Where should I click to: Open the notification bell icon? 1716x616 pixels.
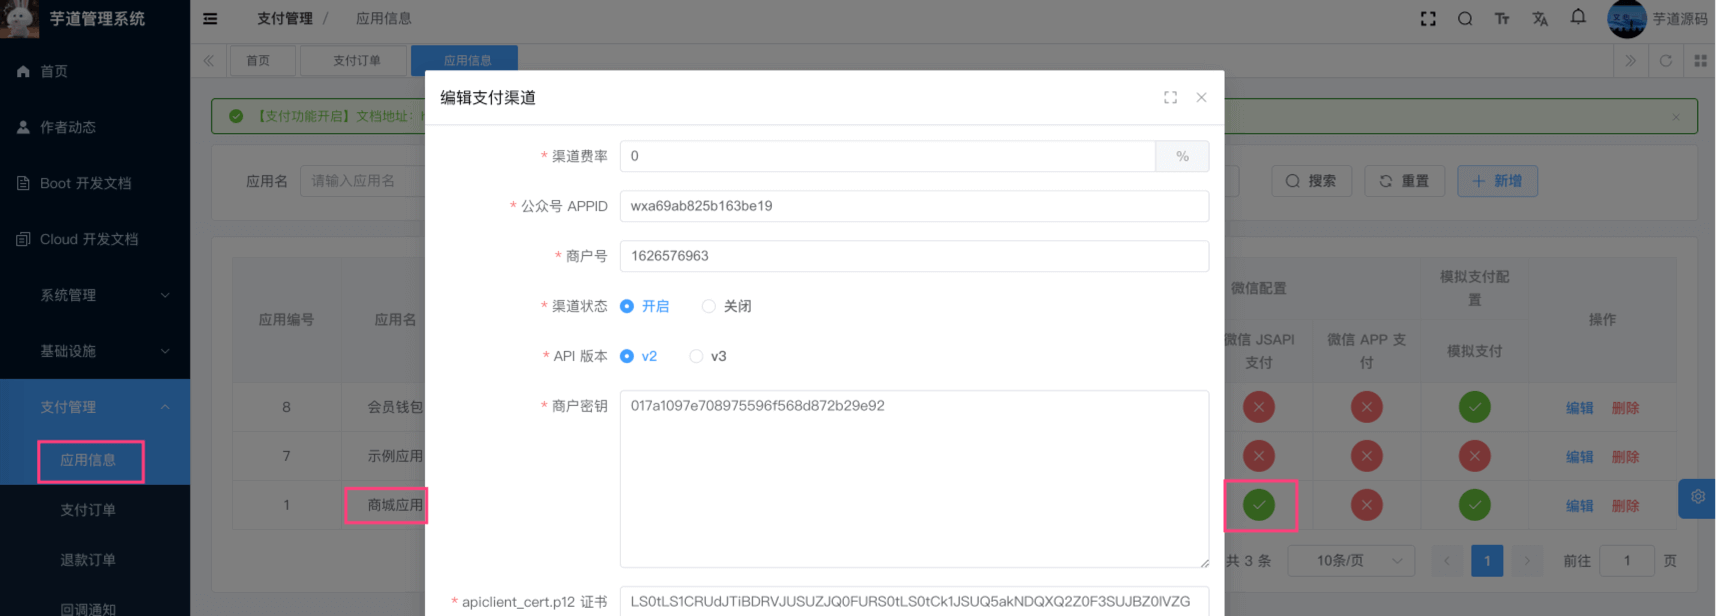point(1578,17)
